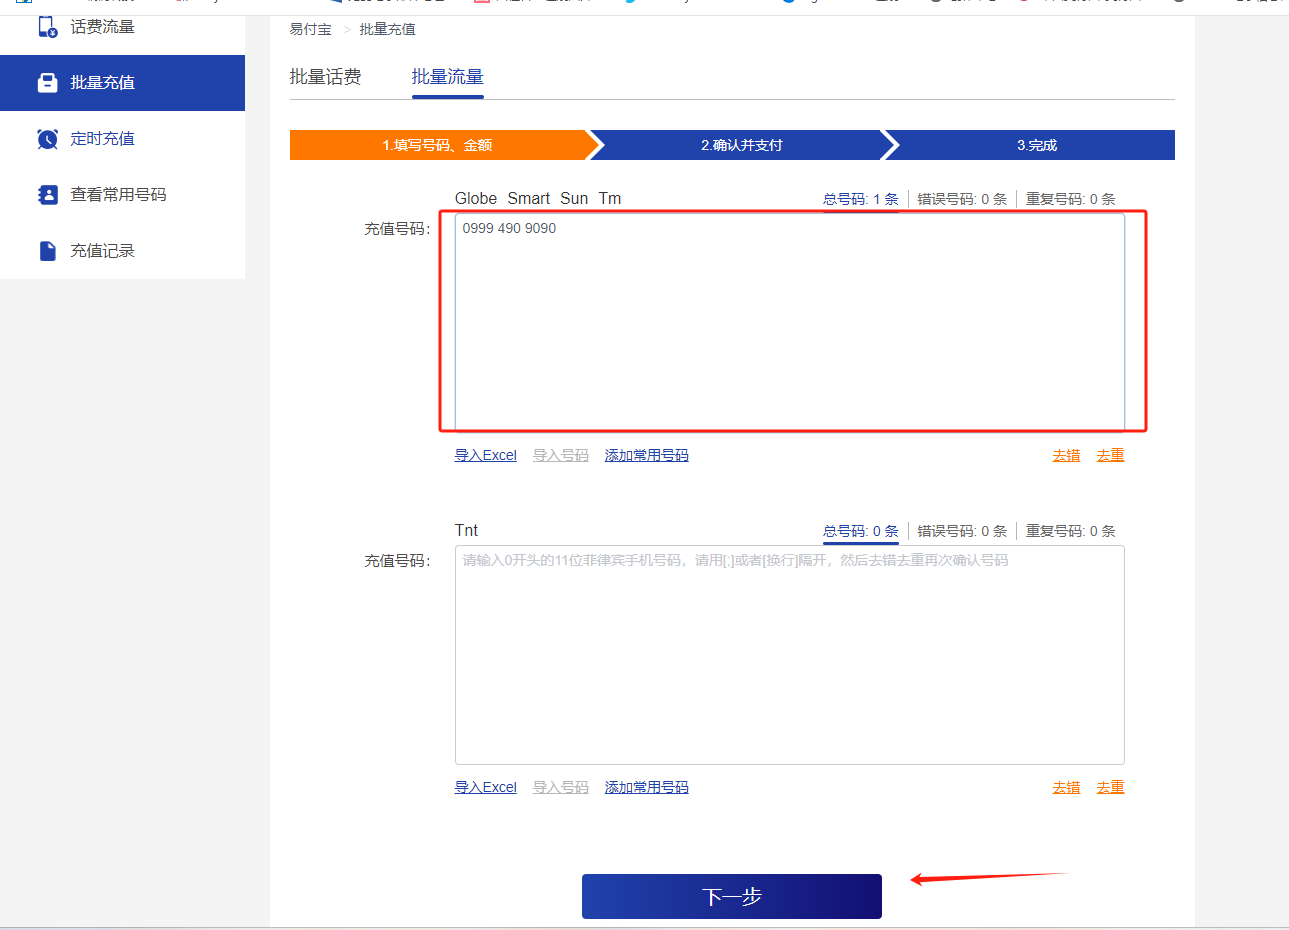The width and height of the screenshot is (1289, 930).
Task: Click the 批量充值 breadcrumb text
Action: click(388, 29)
